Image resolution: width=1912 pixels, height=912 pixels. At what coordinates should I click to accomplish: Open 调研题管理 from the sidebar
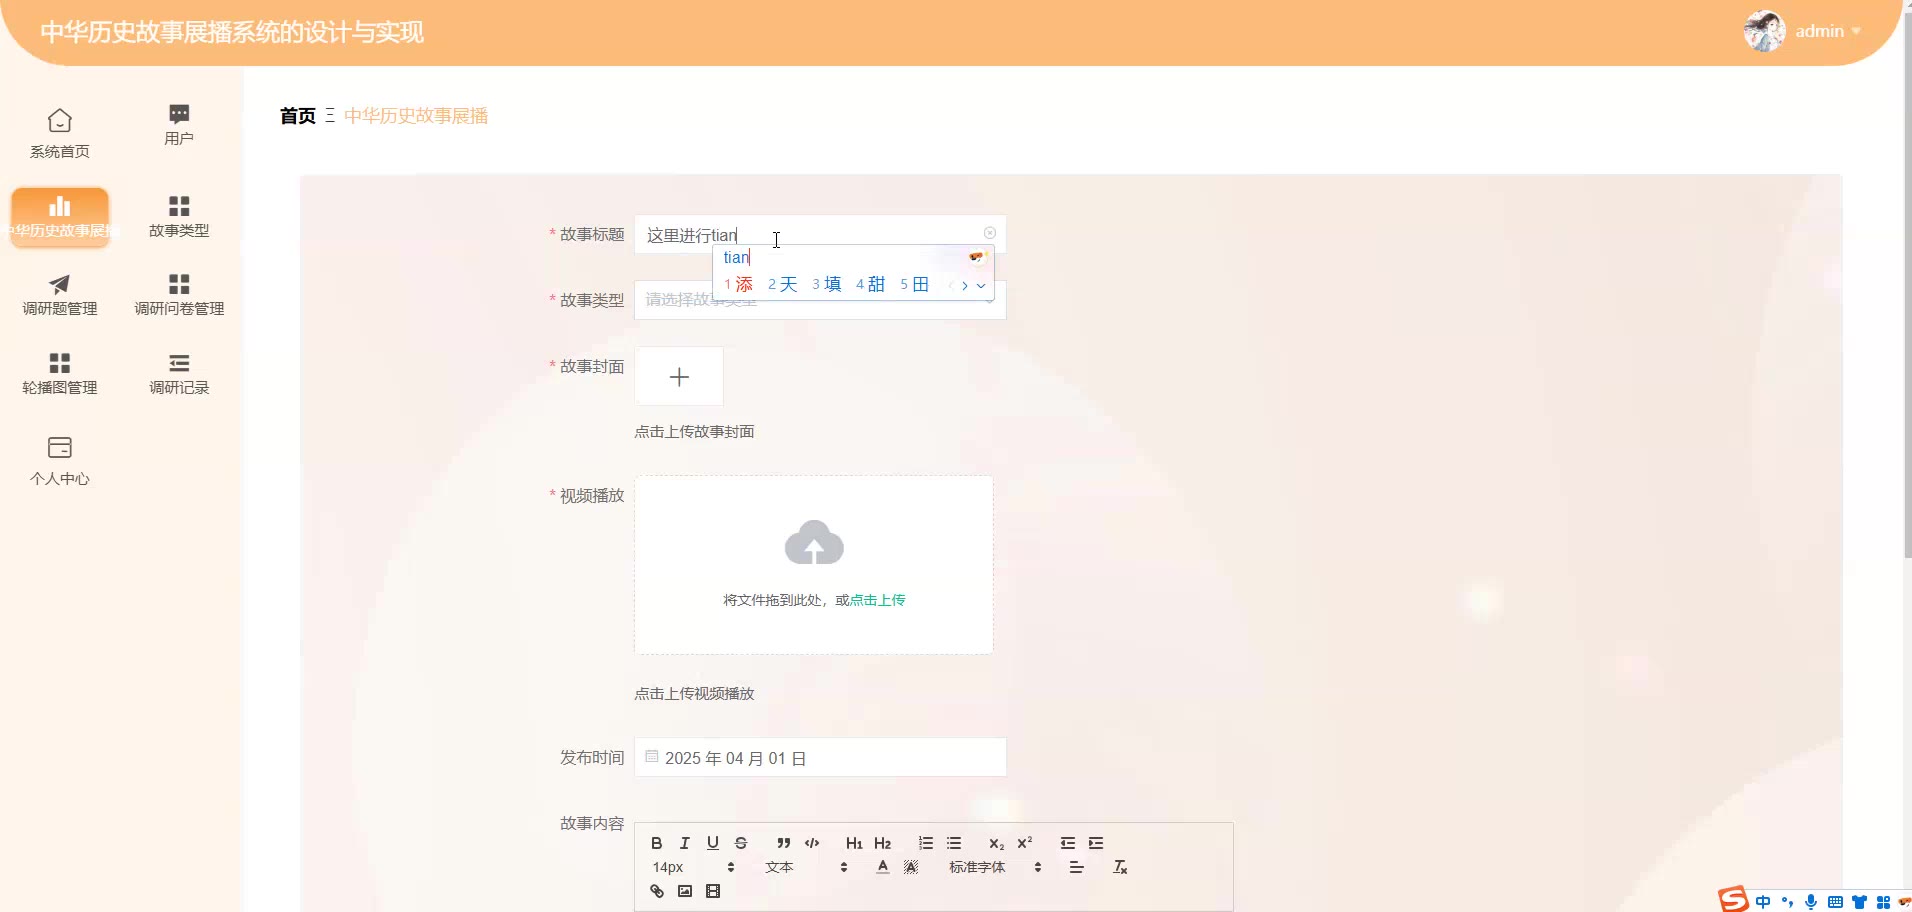point(60,295)
